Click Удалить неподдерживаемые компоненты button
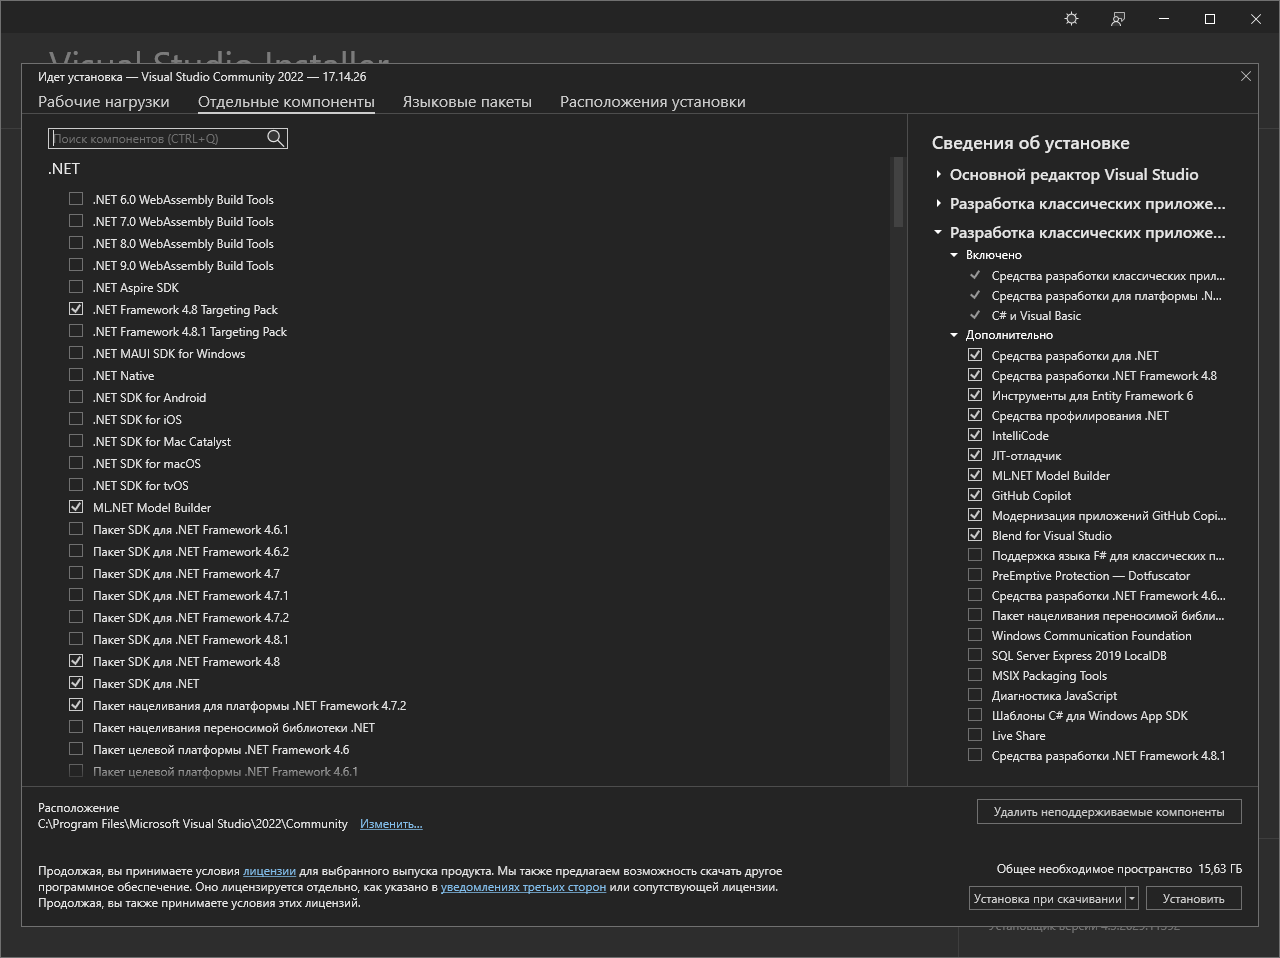 [1108, 812]
